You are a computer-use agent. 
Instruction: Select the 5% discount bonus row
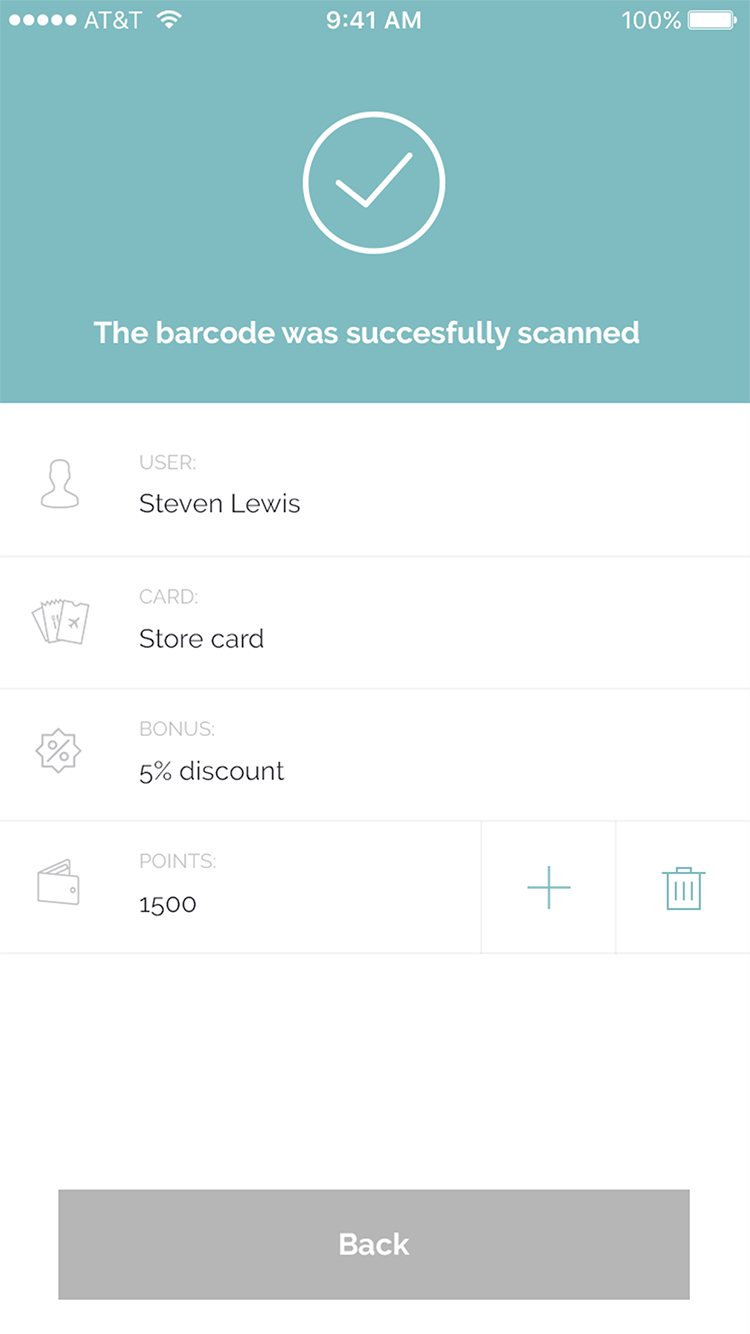[375, 755]
